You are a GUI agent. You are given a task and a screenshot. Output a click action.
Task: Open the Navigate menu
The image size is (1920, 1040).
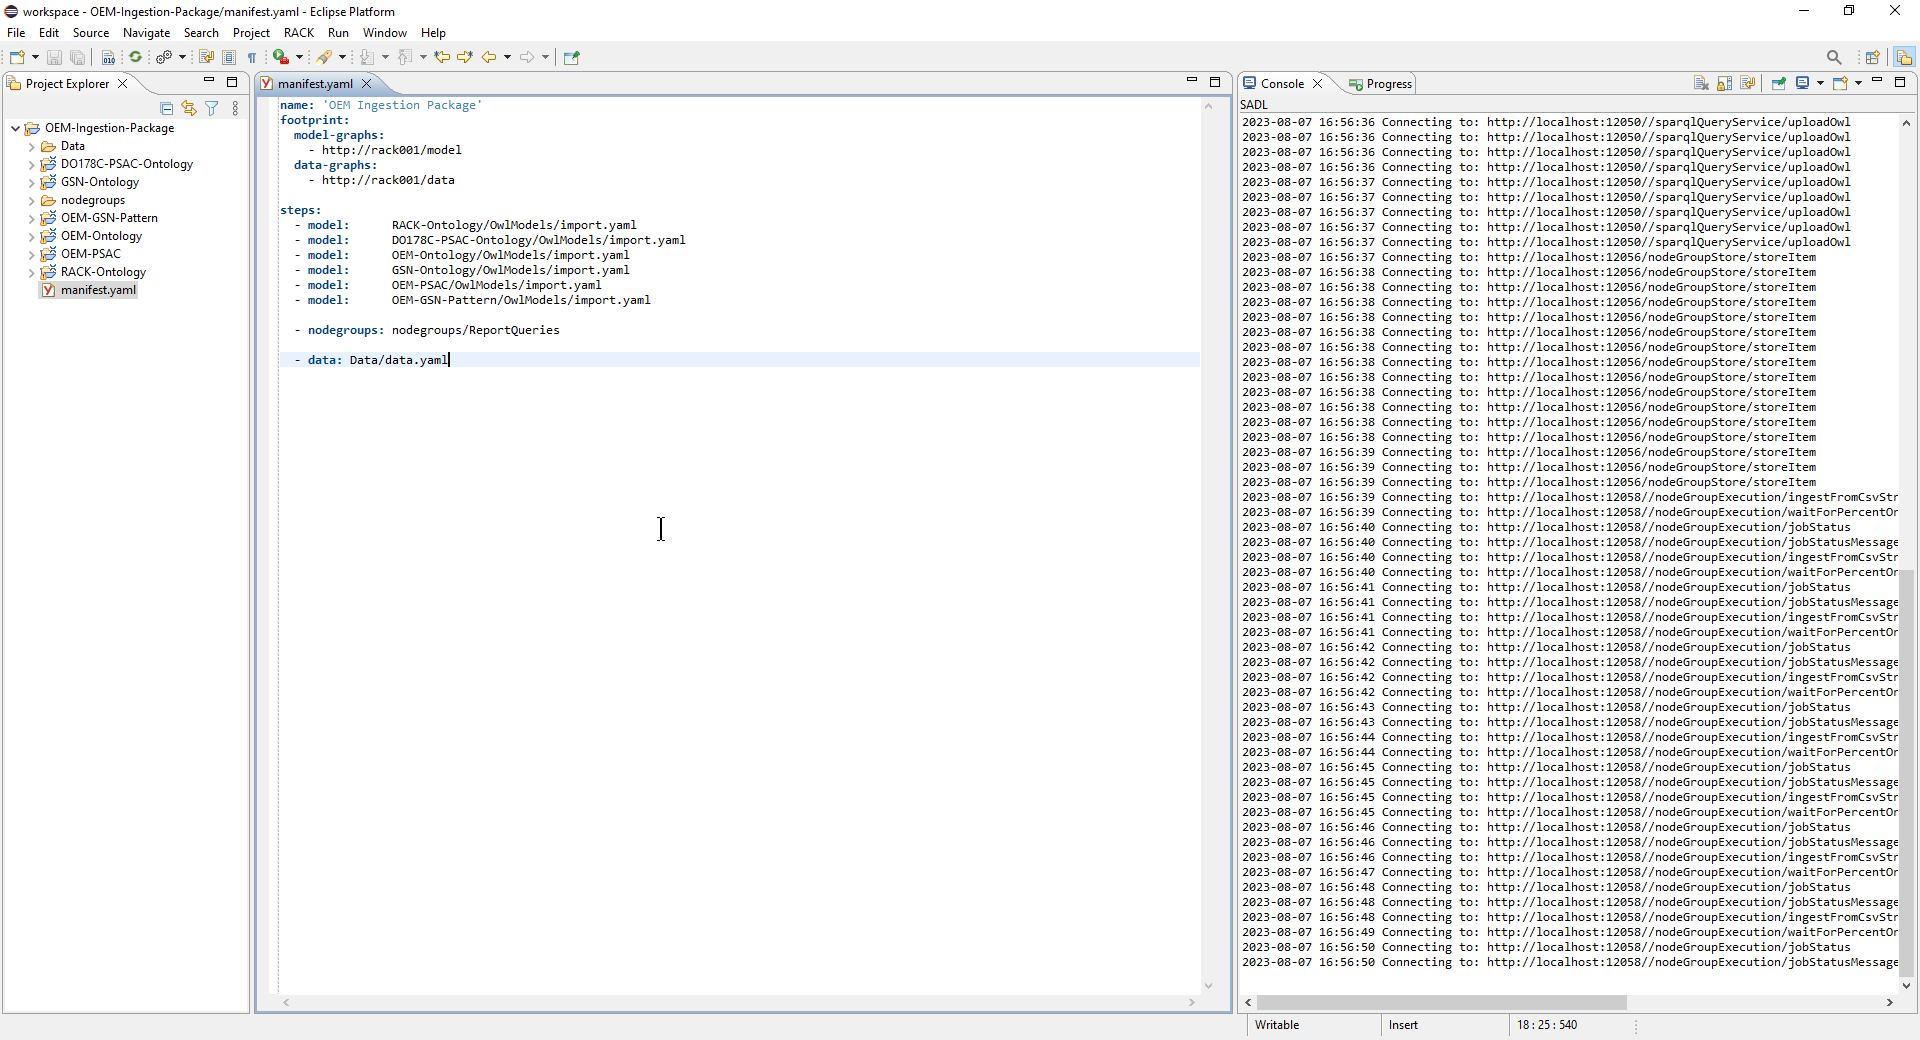click(146, 33)
